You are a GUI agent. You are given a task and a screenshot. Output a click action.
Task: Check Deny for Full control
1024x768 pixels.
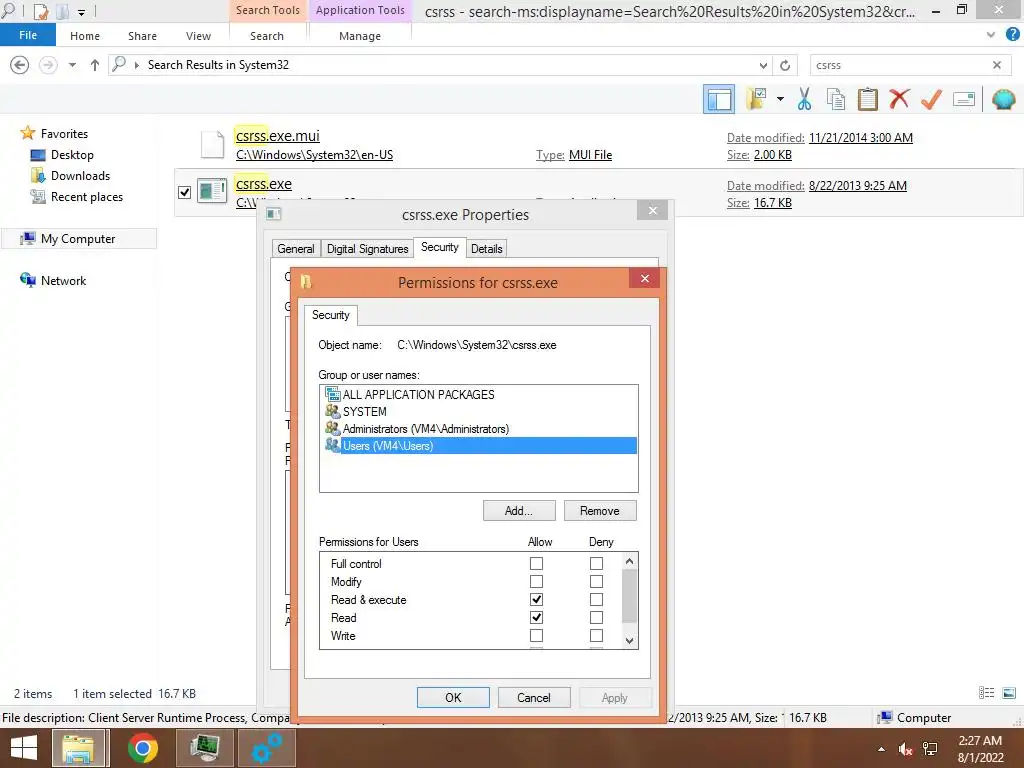[596, 563]
